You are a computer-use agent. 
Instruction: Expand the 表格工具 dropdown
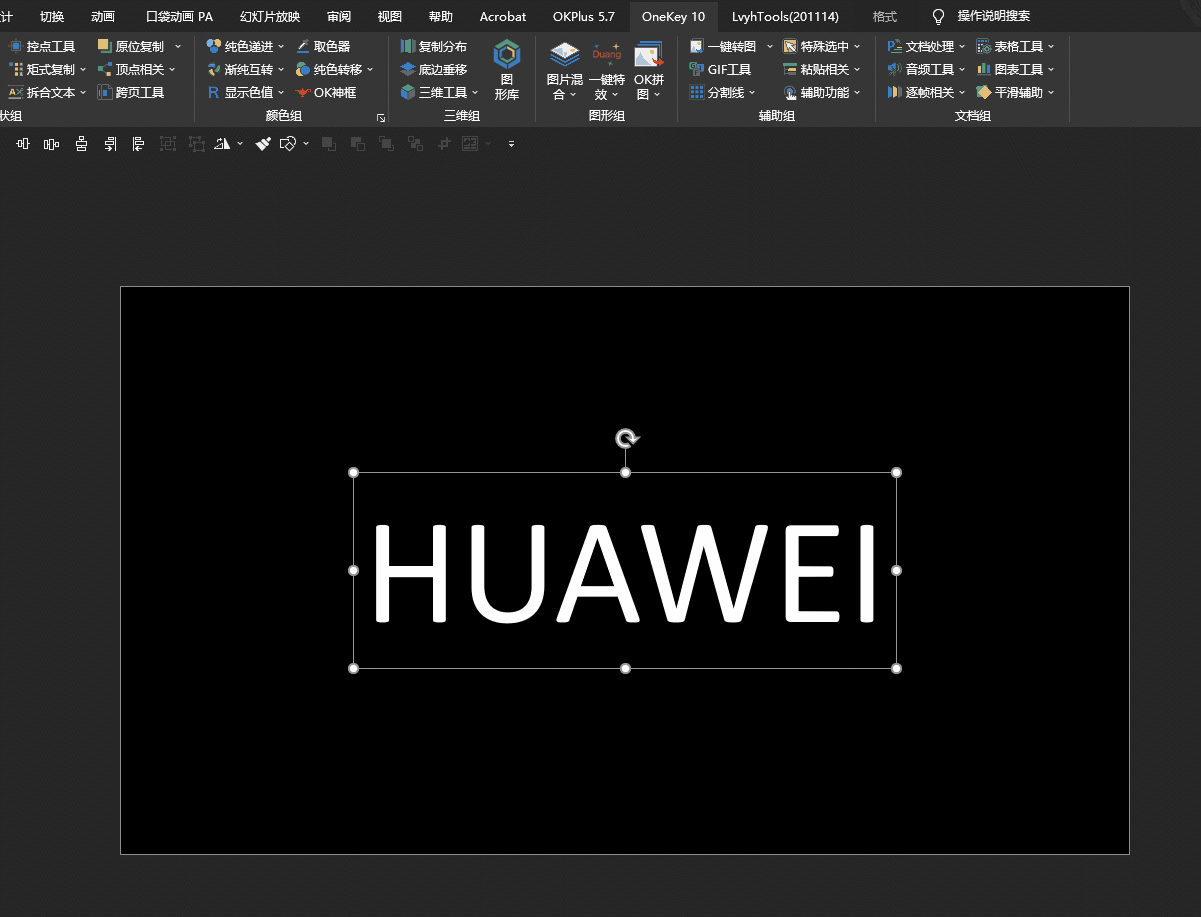pos(1051,46)
